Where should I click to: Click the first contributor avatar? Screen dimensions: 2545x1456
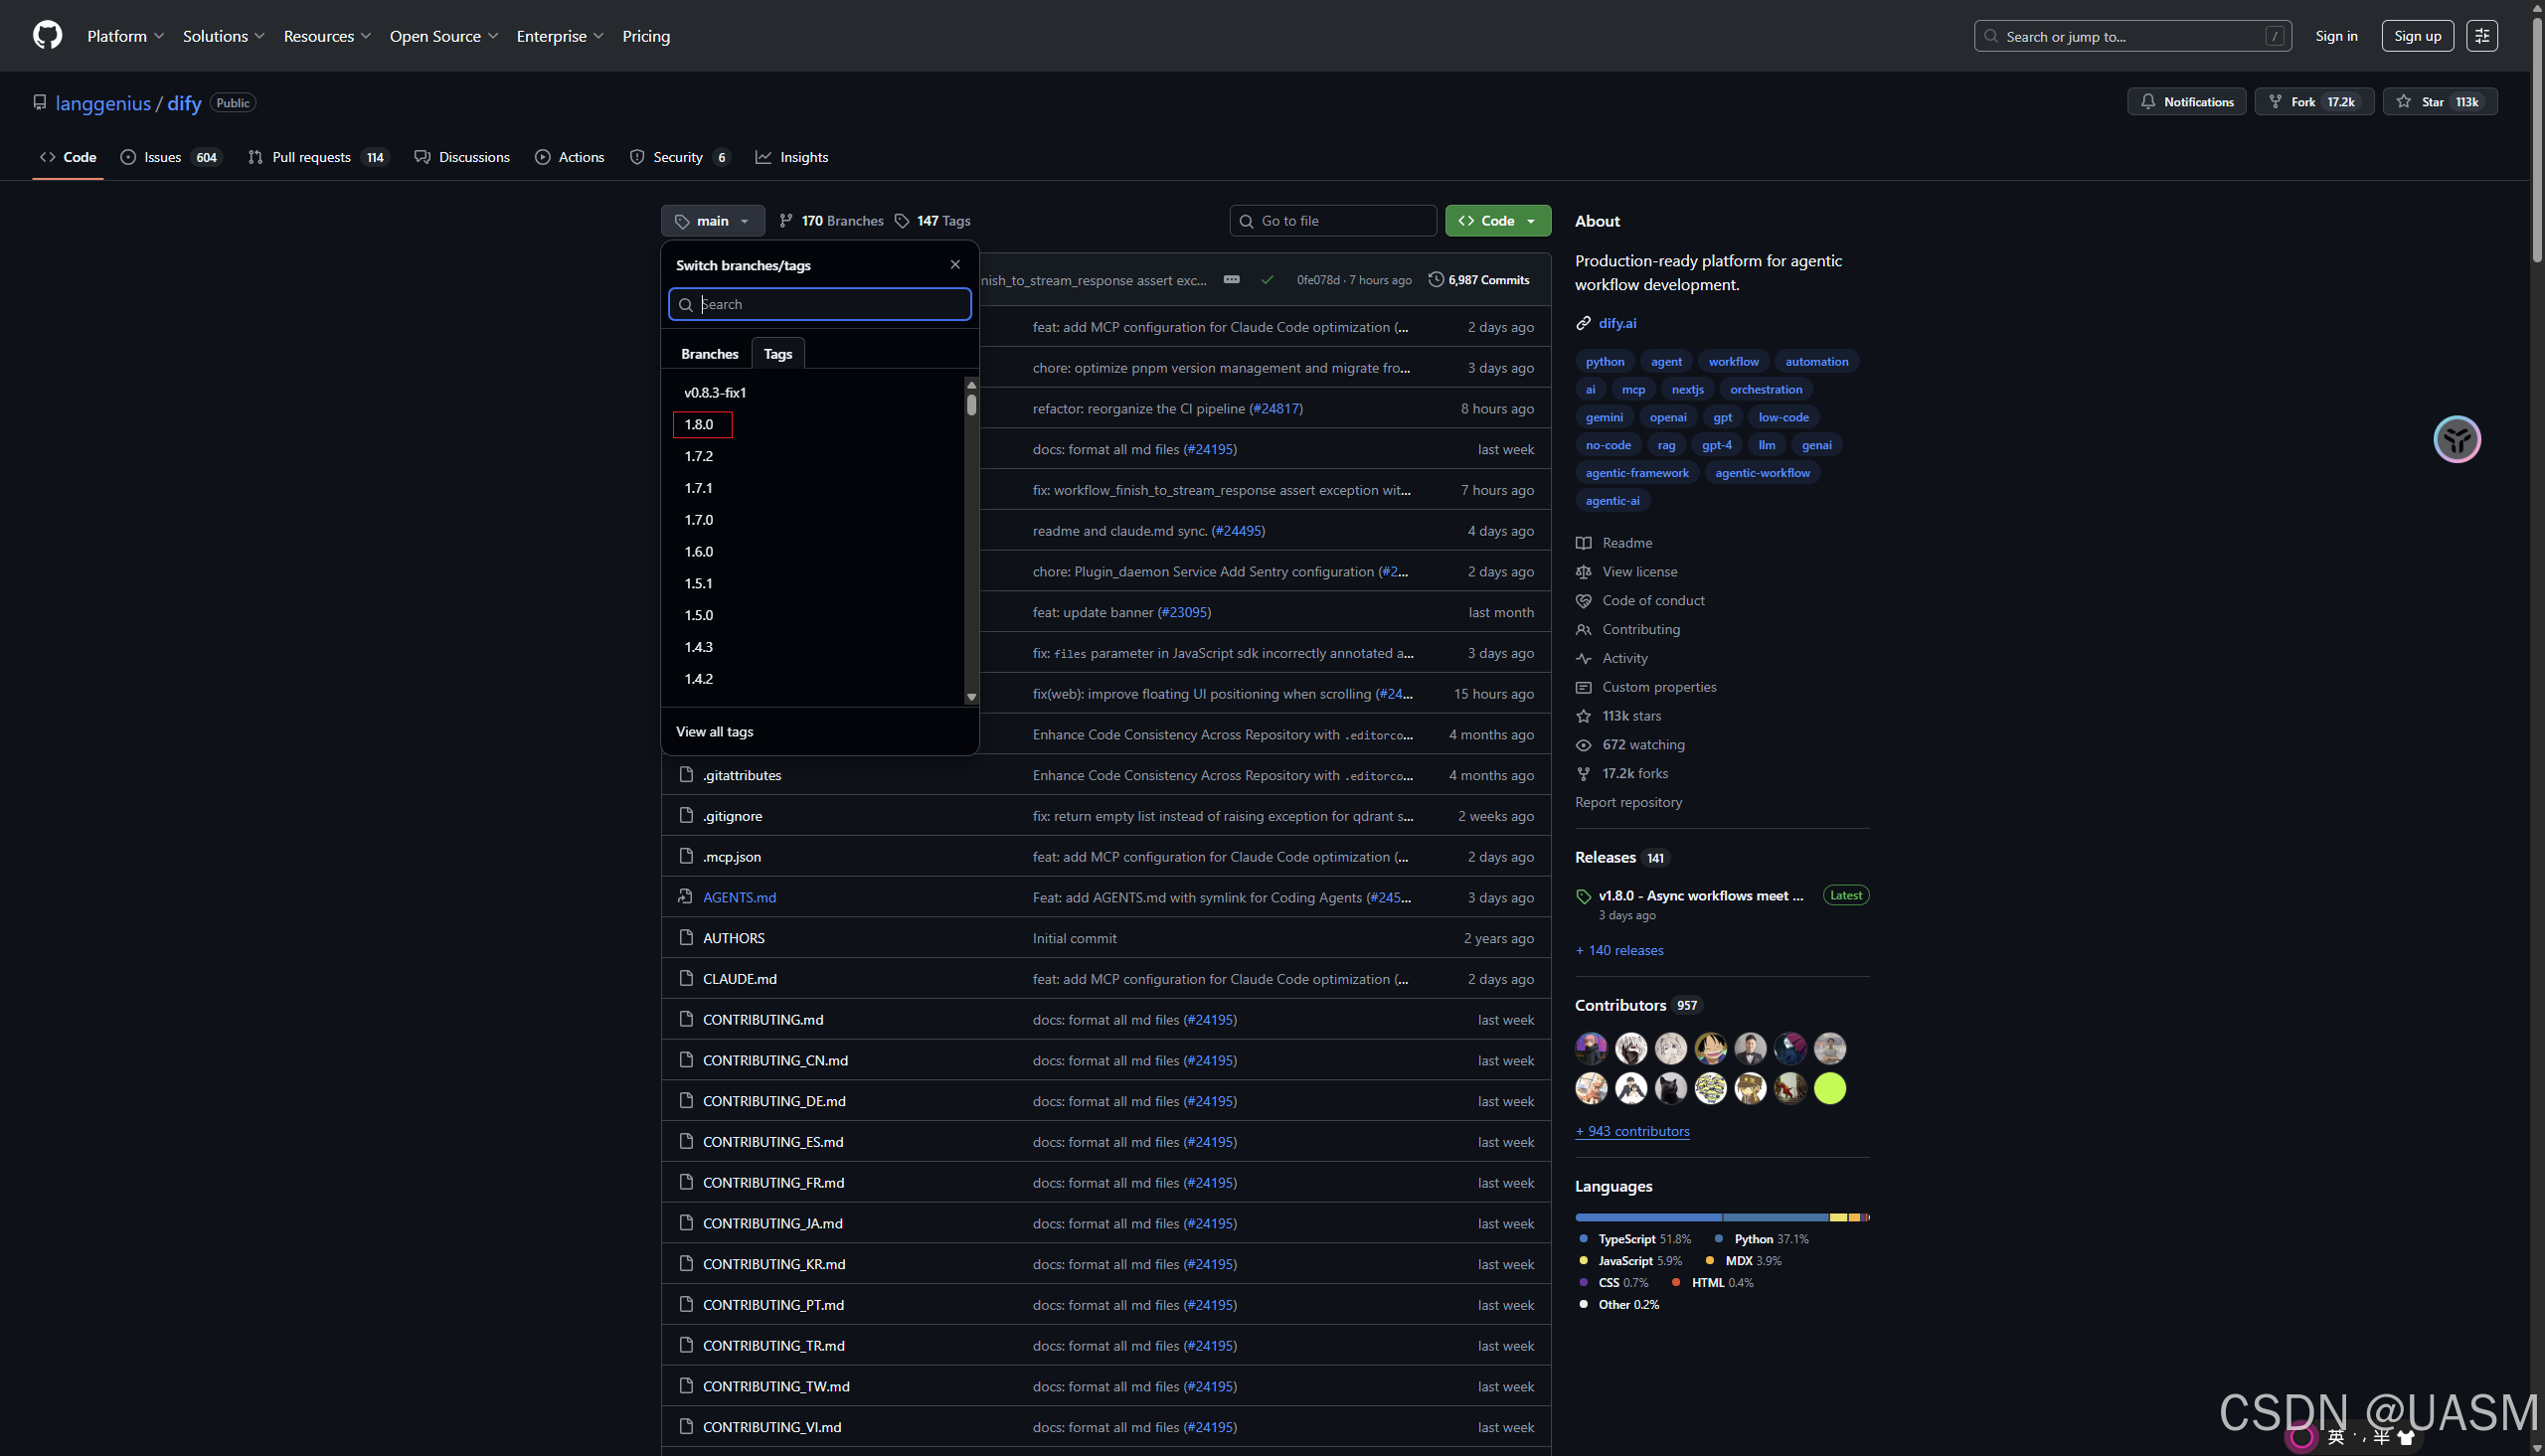pyautogui.click(x=1591, y=1048)
